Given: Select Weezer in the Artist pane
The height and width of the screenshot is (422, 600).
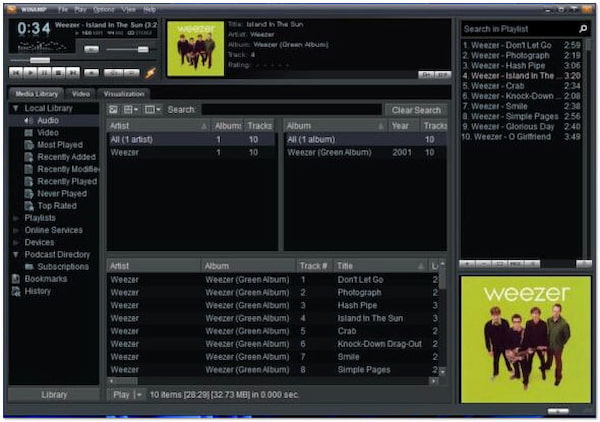Looking at the screenshot, I should point(191,153).
